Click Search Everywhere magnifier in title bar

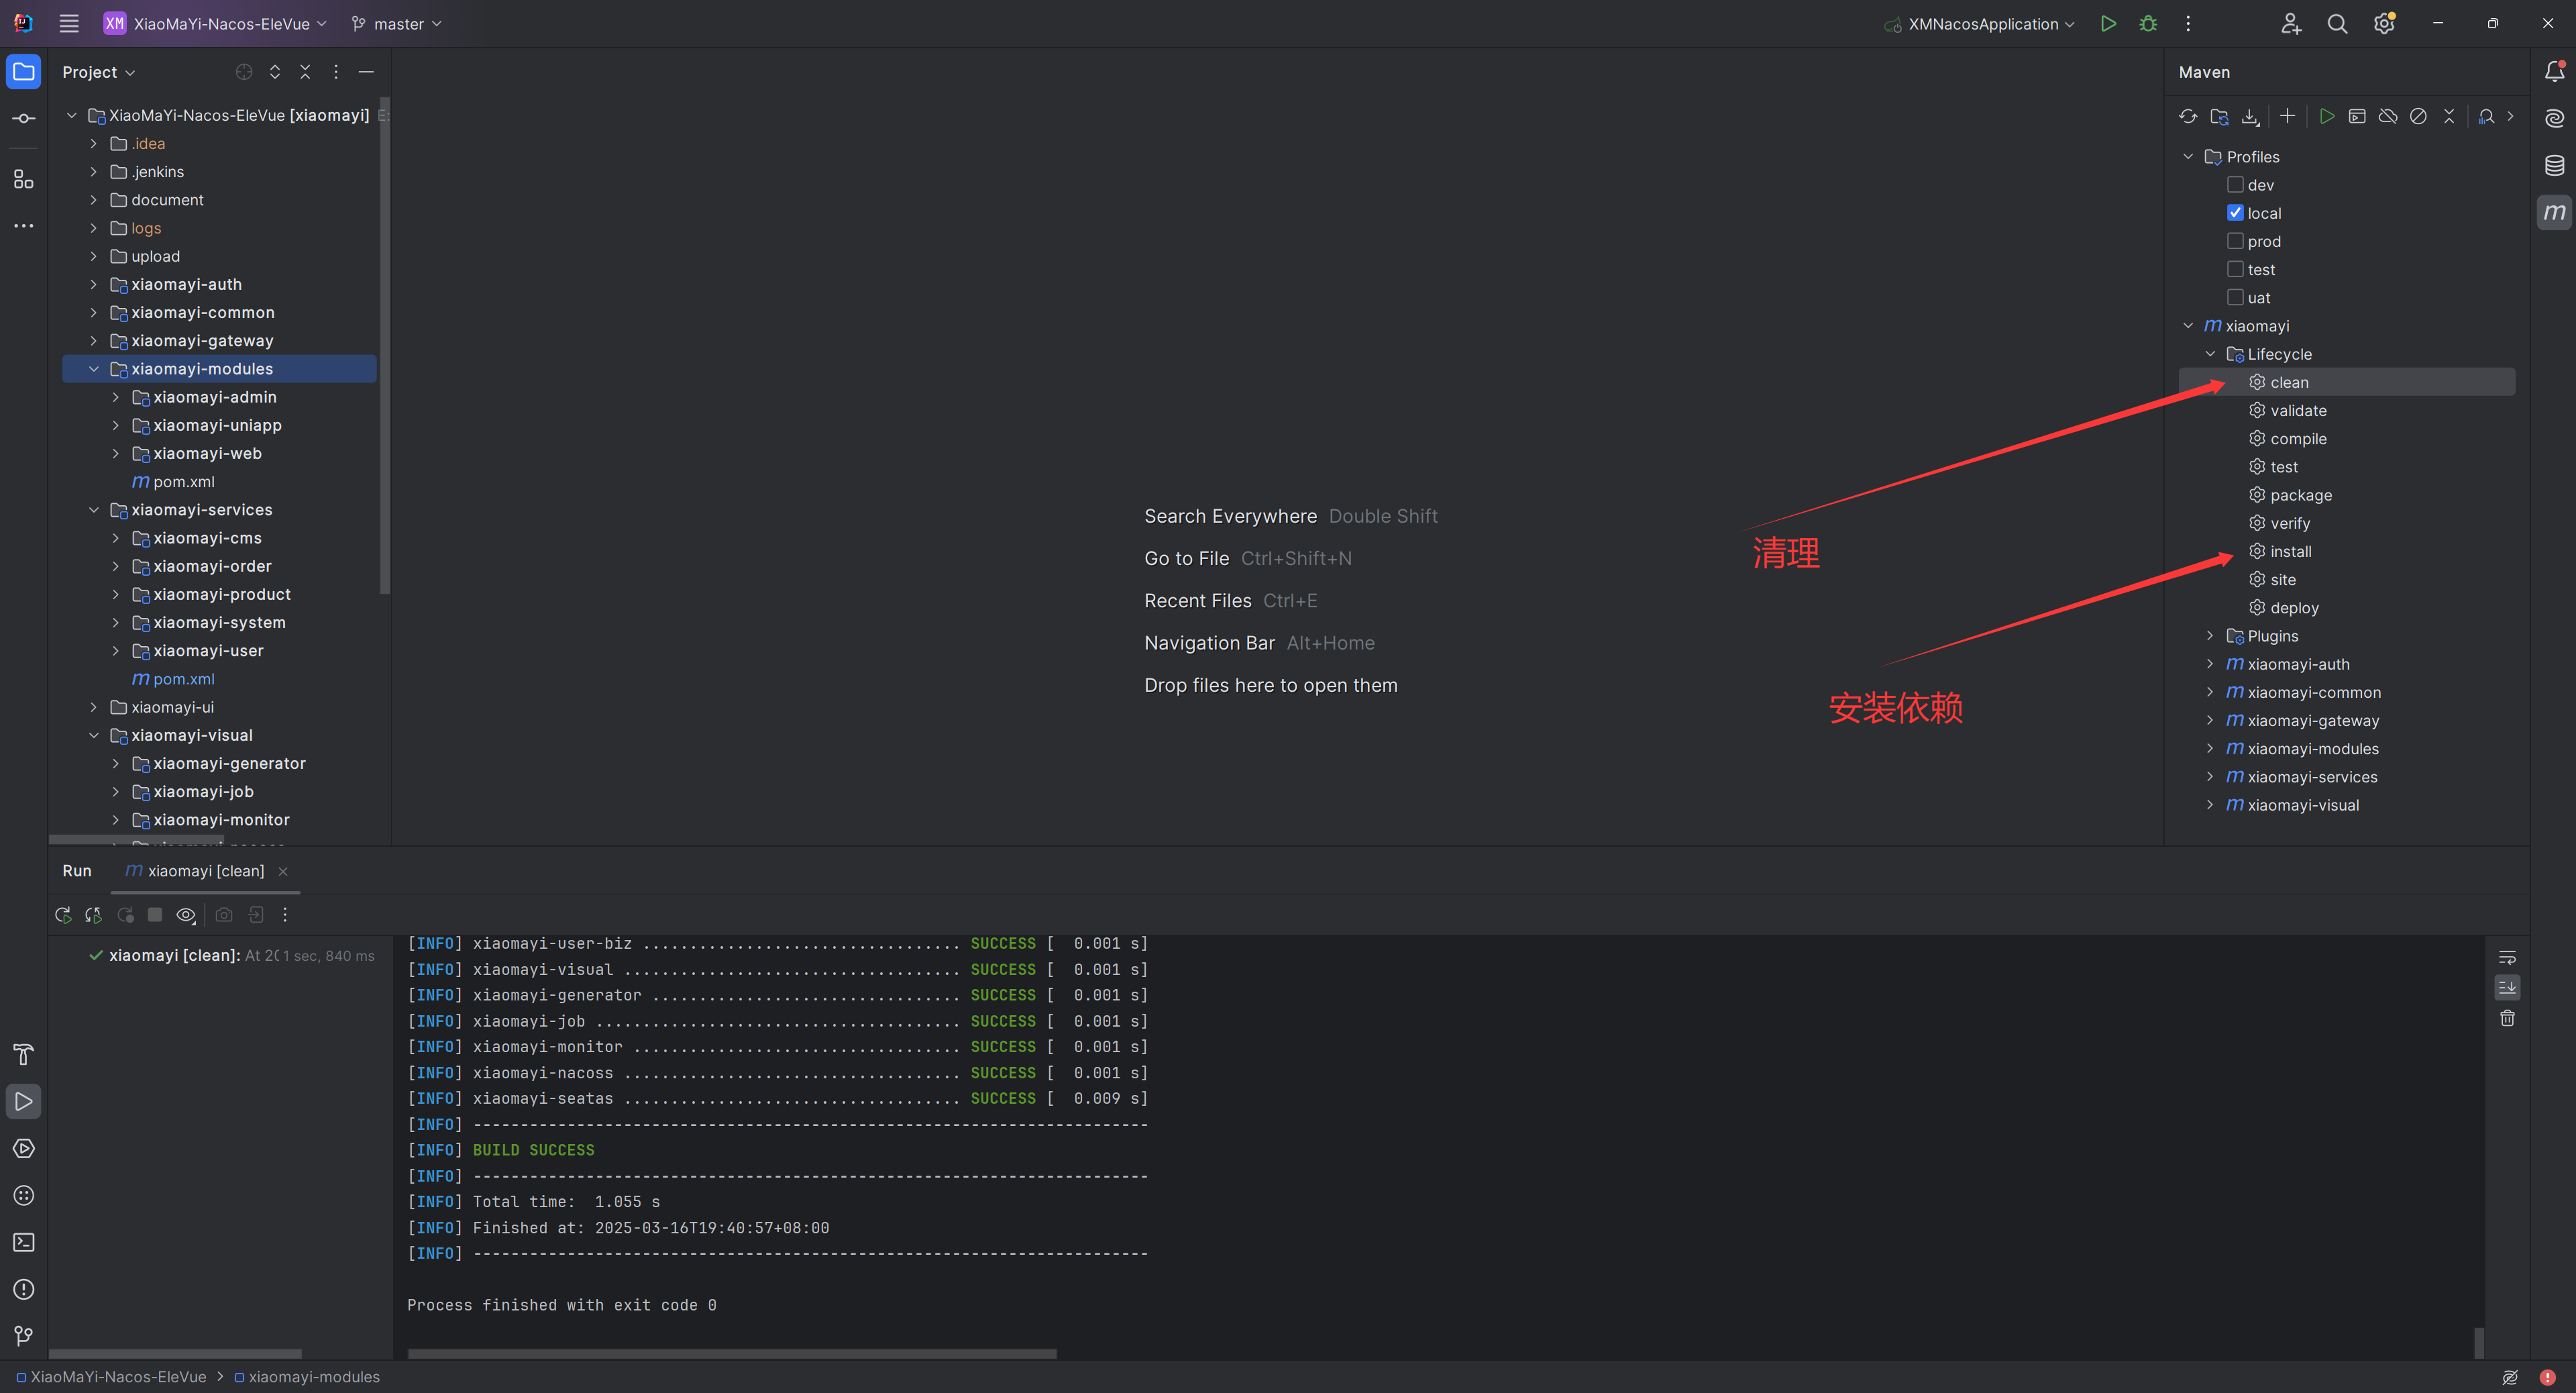tap(2337, 24)
